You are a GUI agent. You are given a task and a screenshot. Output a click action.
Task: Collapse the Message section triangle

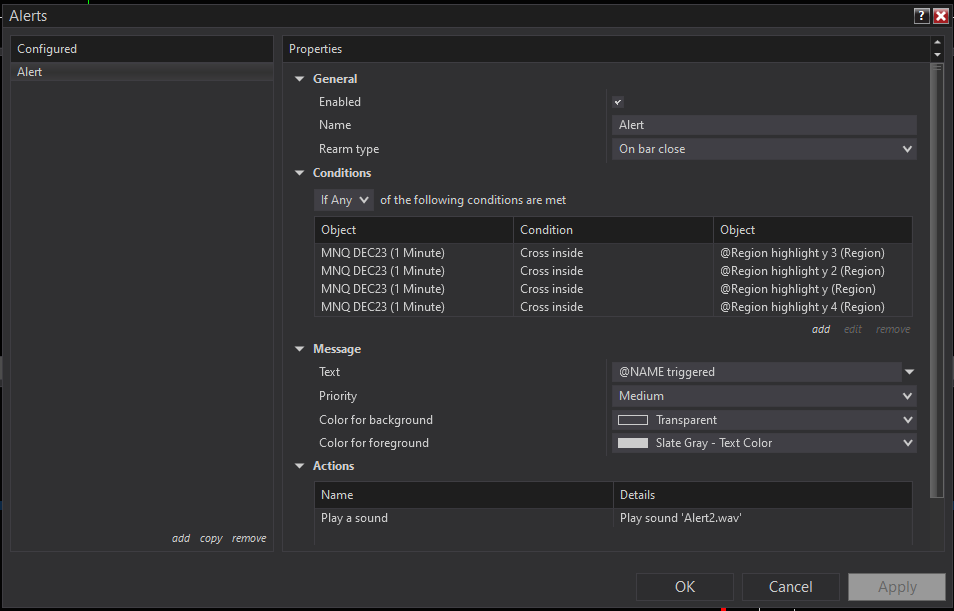(299, 349)
